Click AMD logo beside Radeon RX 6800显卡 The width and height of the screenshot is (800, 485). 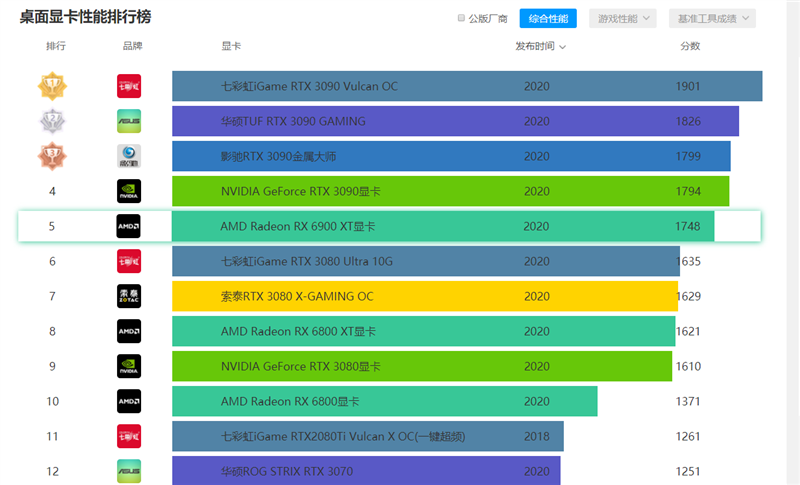point(129,401)
